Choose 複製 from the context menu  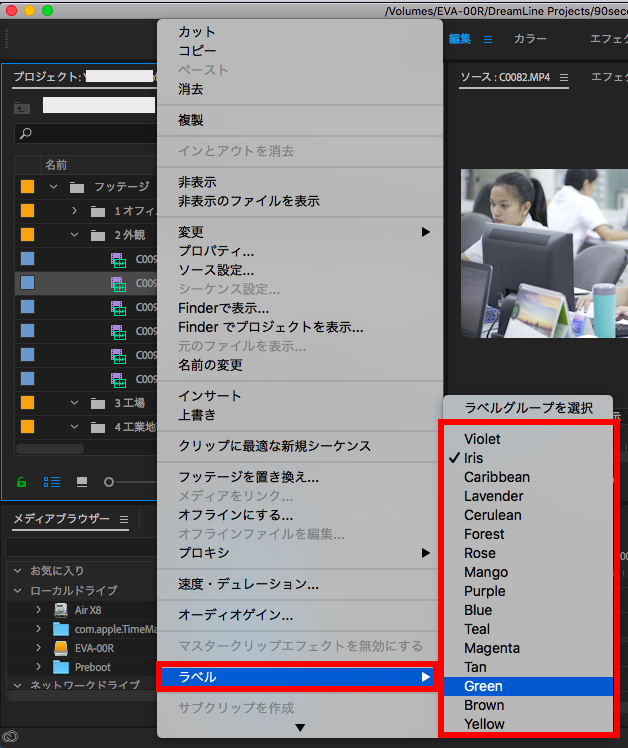pyautogui.click(x=300, y=120)
